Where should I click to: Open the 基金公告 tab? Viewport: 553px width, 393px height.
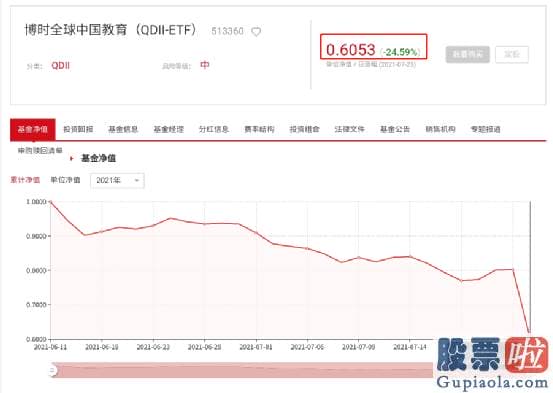(x=395, y=129)
